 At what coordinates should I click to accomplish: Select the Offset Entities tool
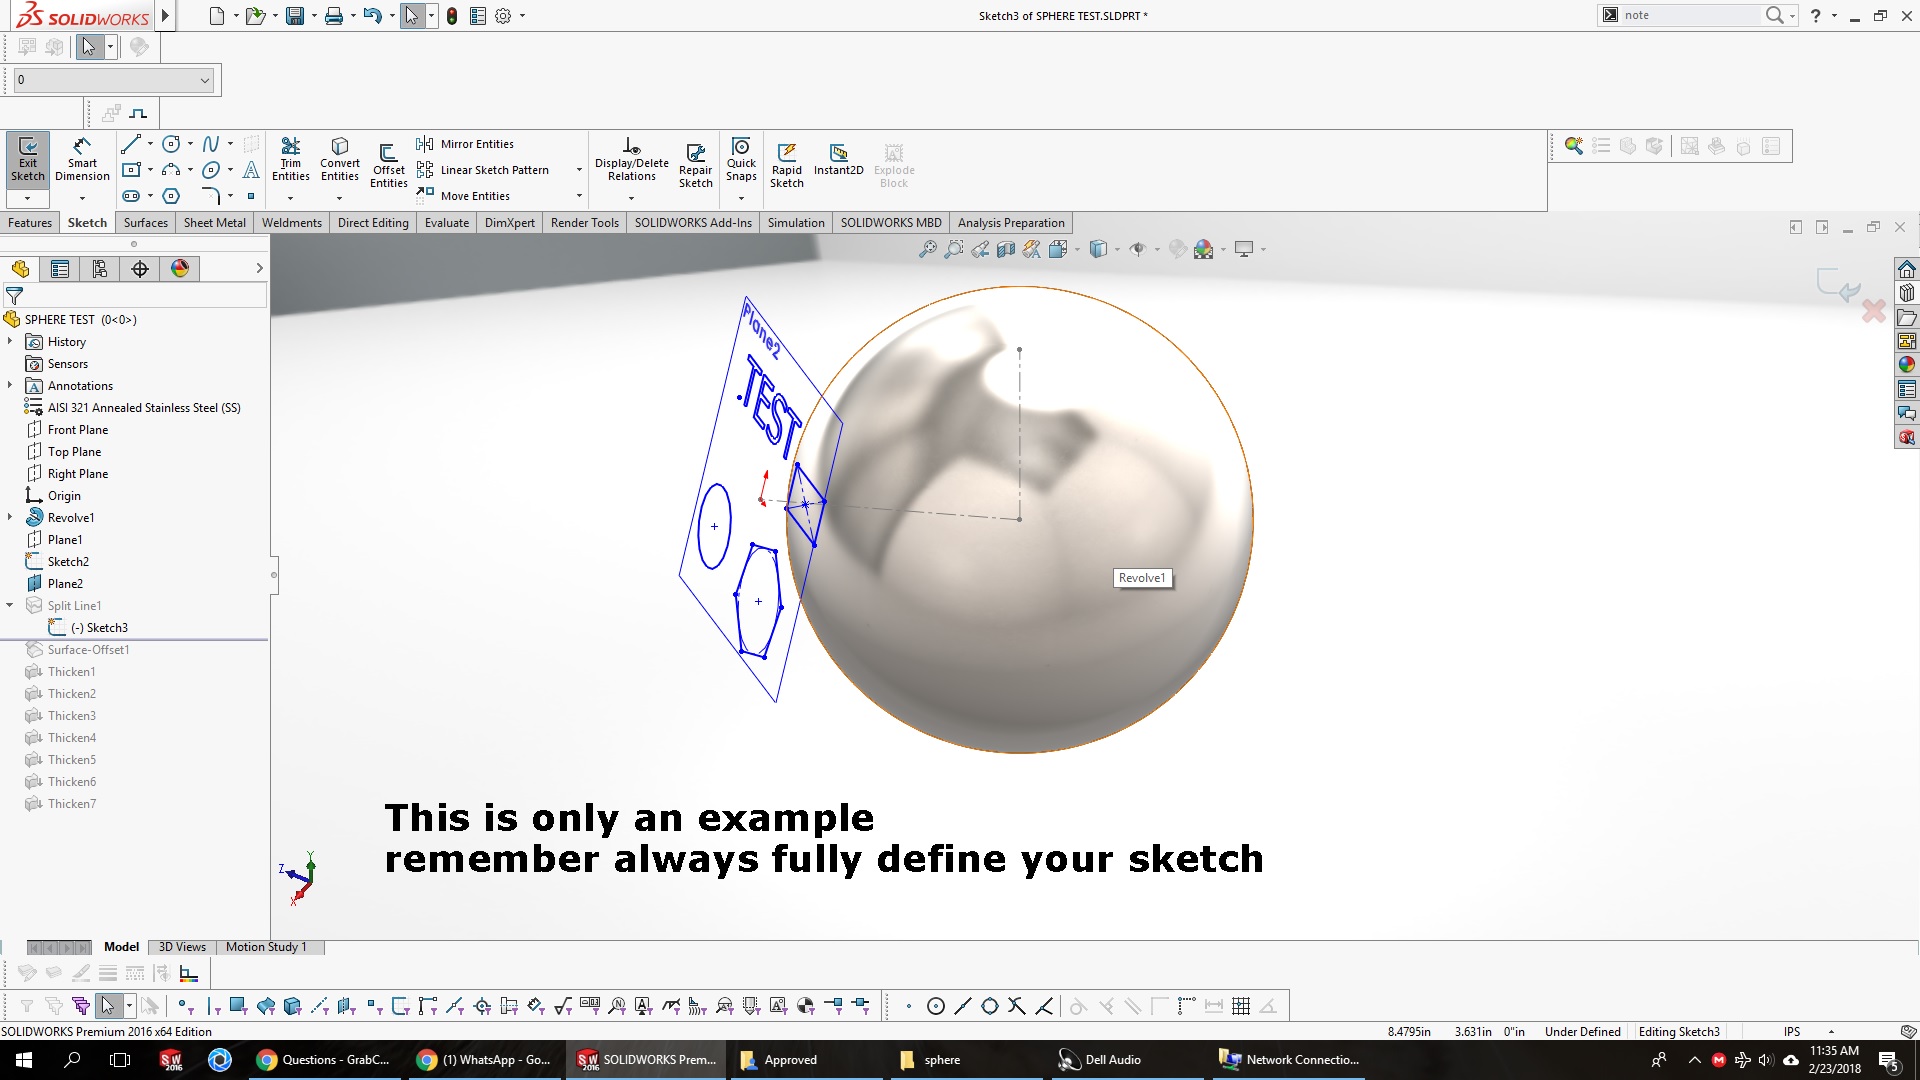[x=388, y=165]
